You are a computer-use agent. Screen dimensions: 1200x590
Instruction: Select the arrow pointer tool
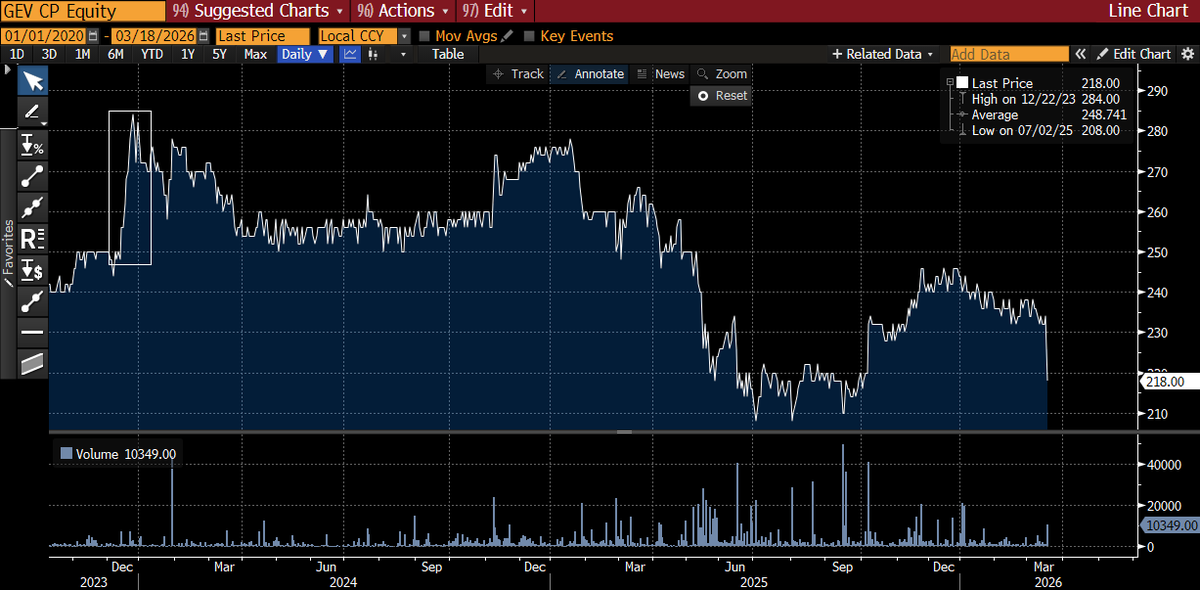point(33,82)
